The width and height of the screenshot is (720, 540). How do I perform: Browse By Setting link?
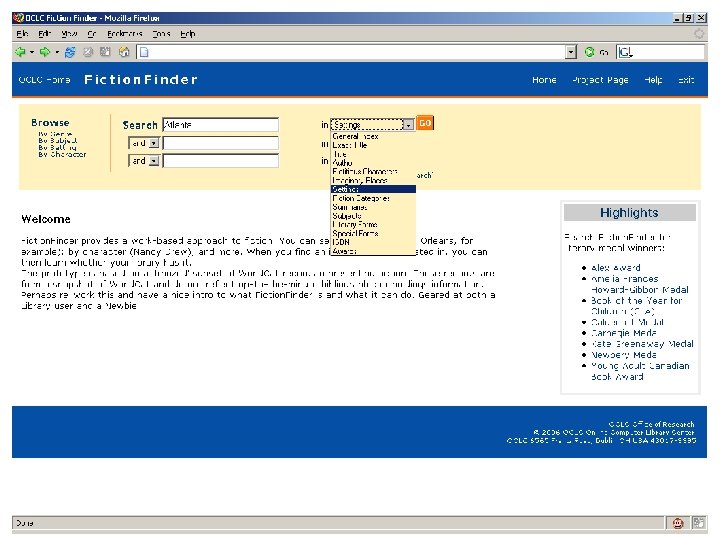pyautogui.click(x=57, y=147)
